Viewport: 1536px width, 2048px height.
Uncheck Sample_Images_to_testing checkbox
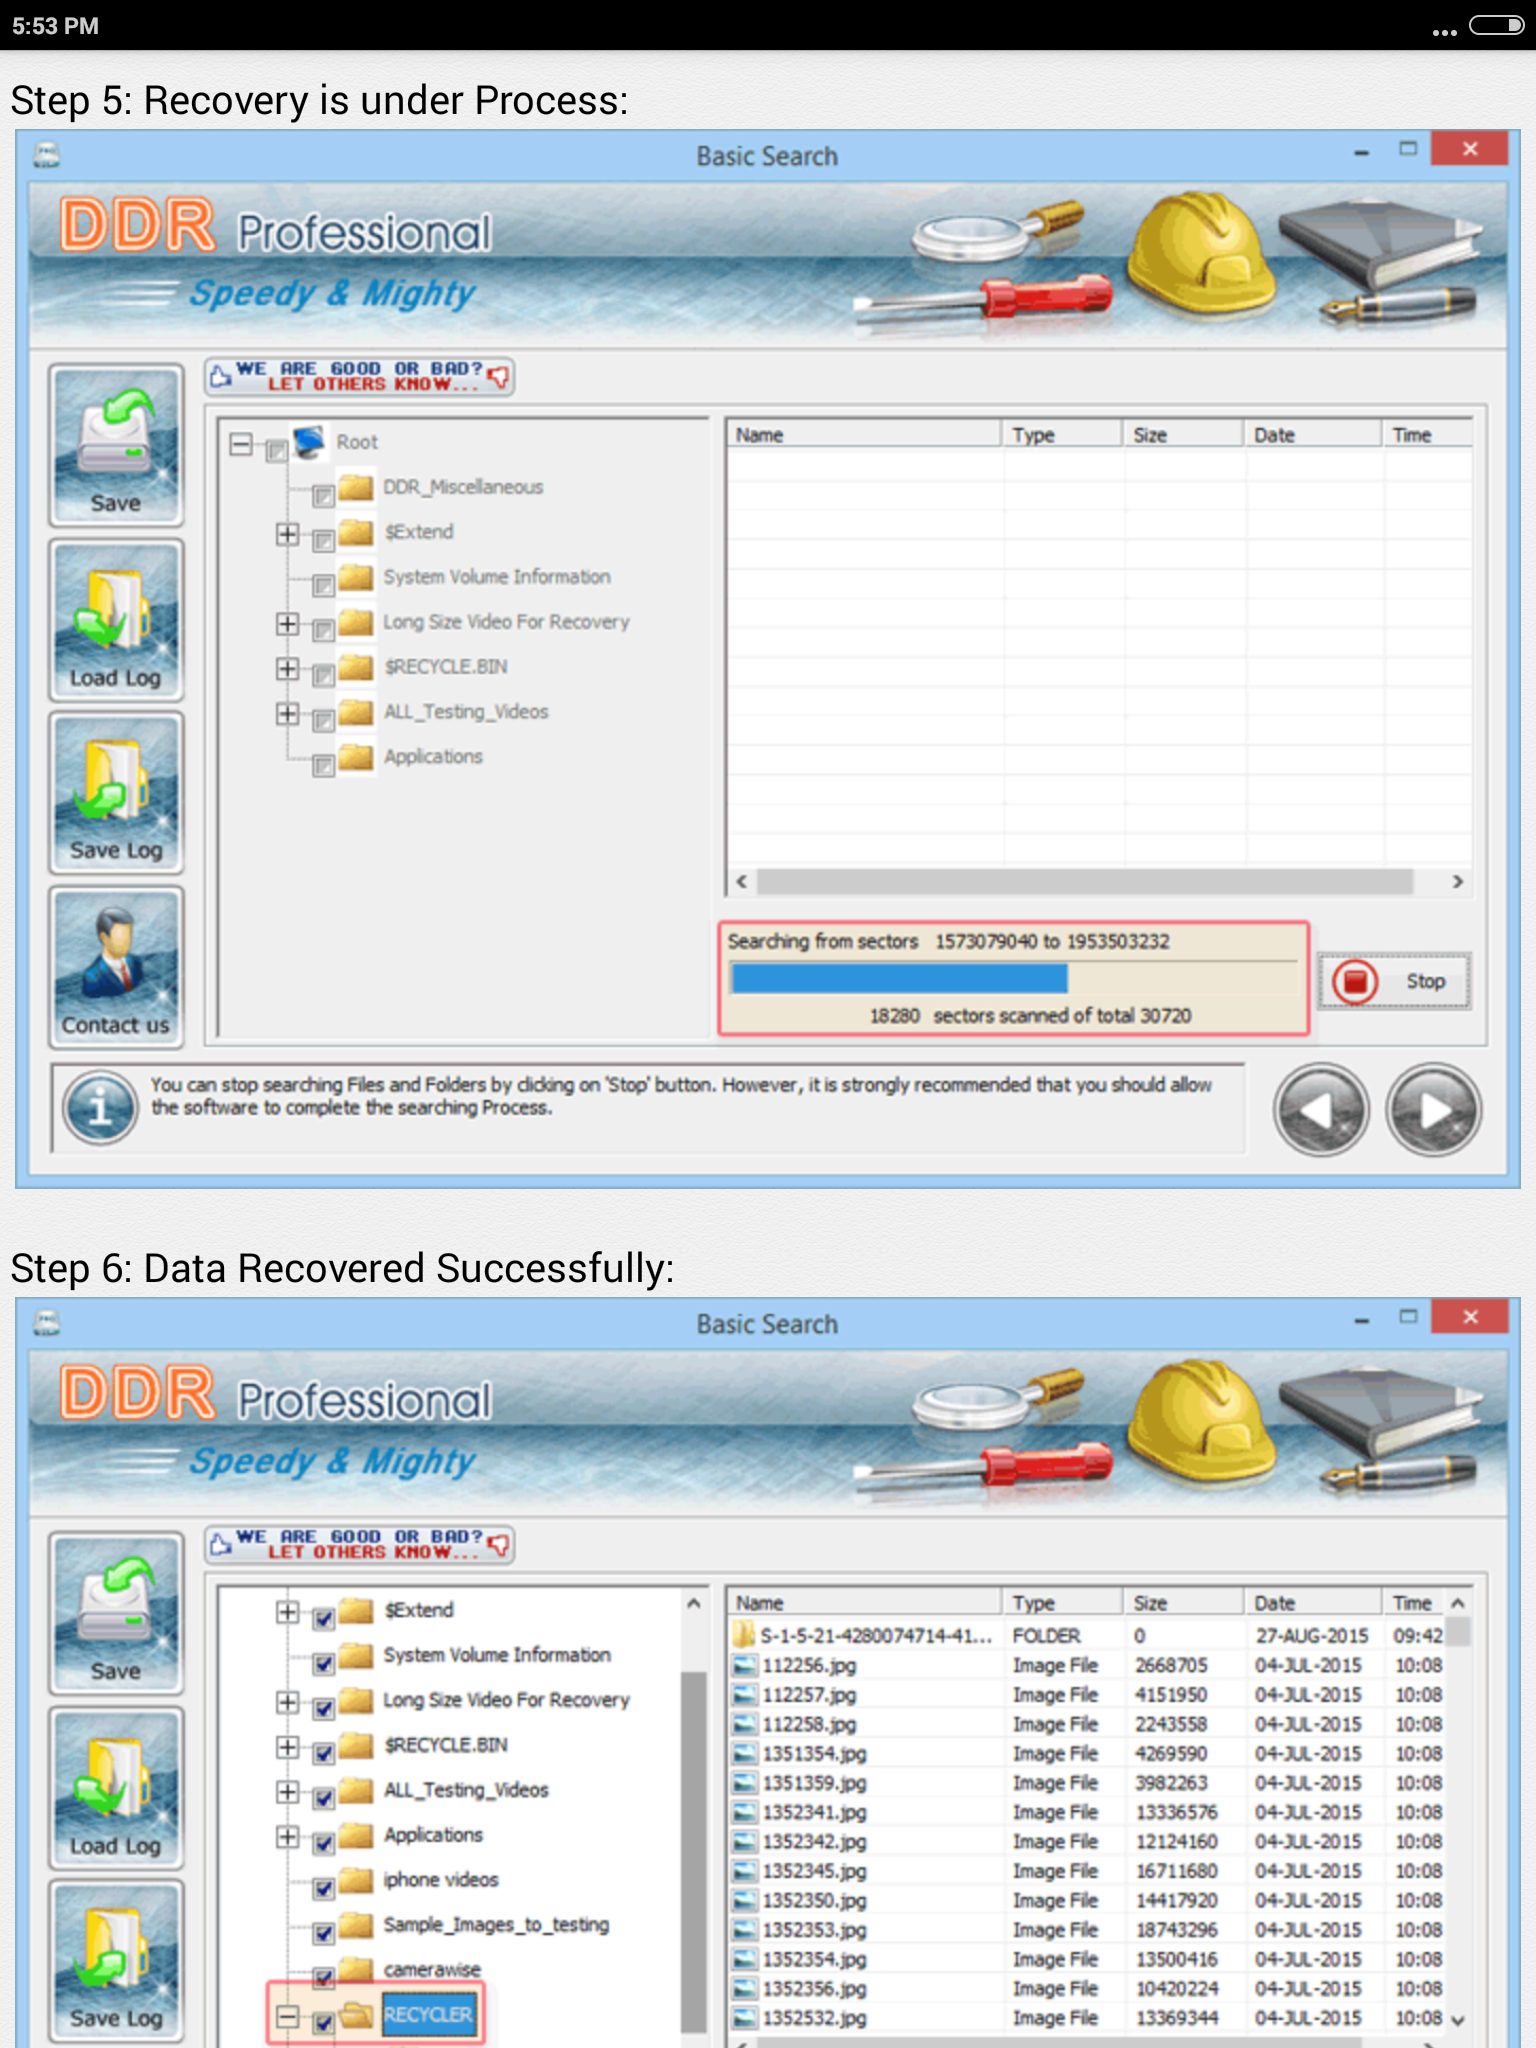(x=323, y=1933)
